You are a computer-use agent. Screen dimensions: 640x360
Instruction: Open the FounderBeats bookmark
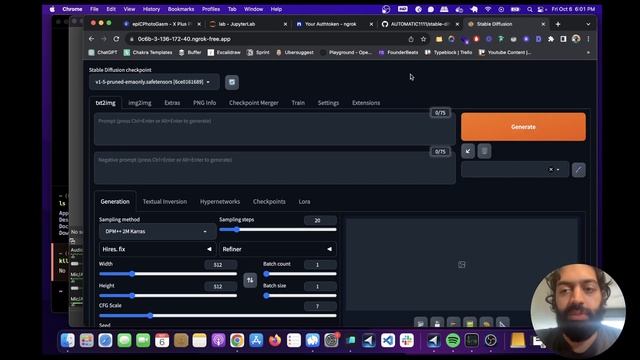(398, 52)
